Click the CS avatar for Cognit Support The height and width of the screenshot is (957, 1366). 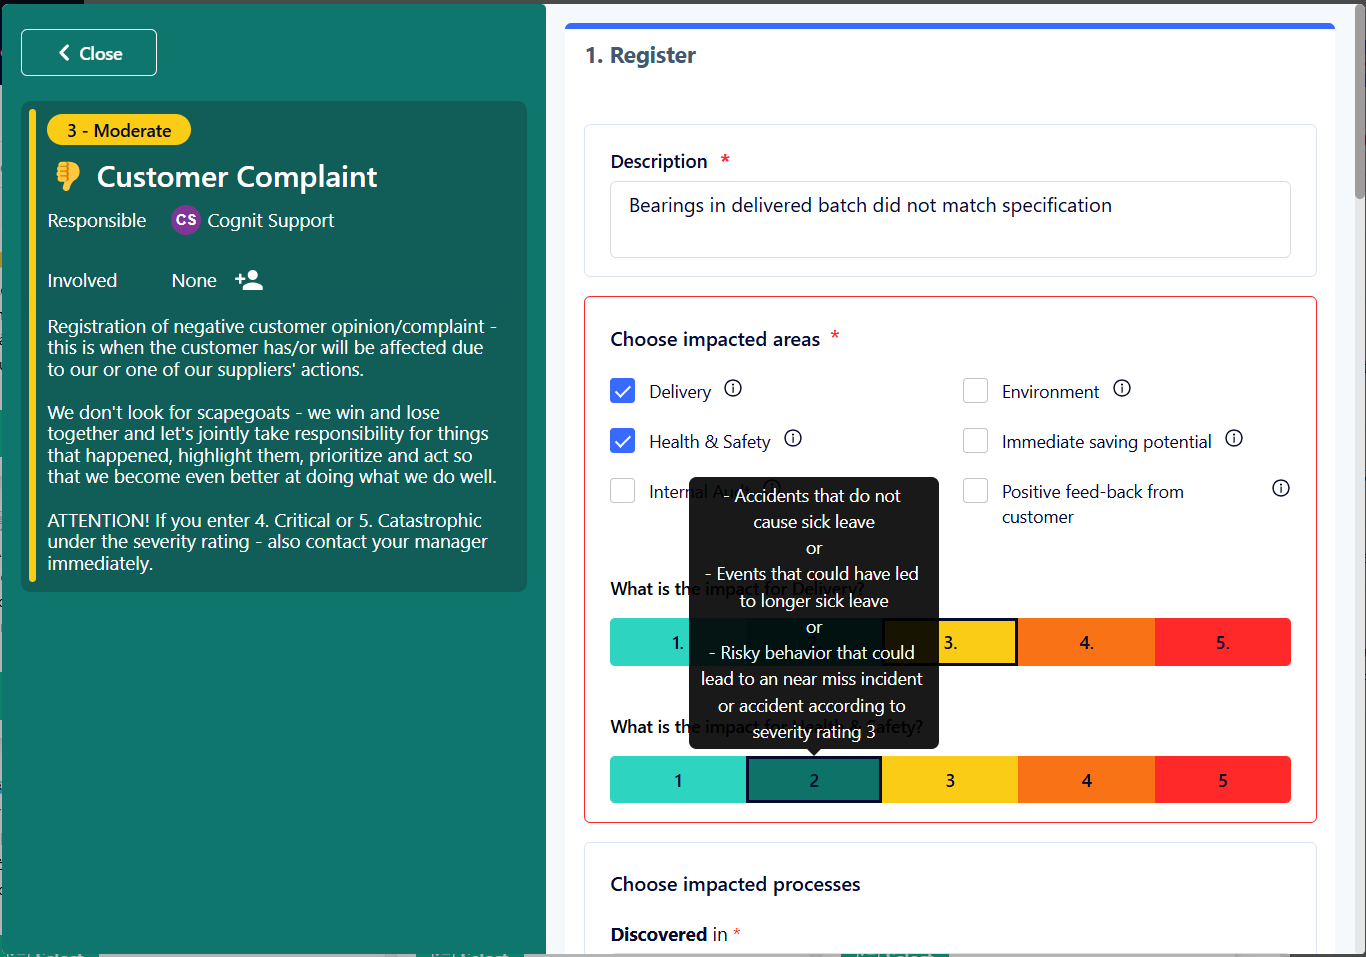tap(186, 220)
